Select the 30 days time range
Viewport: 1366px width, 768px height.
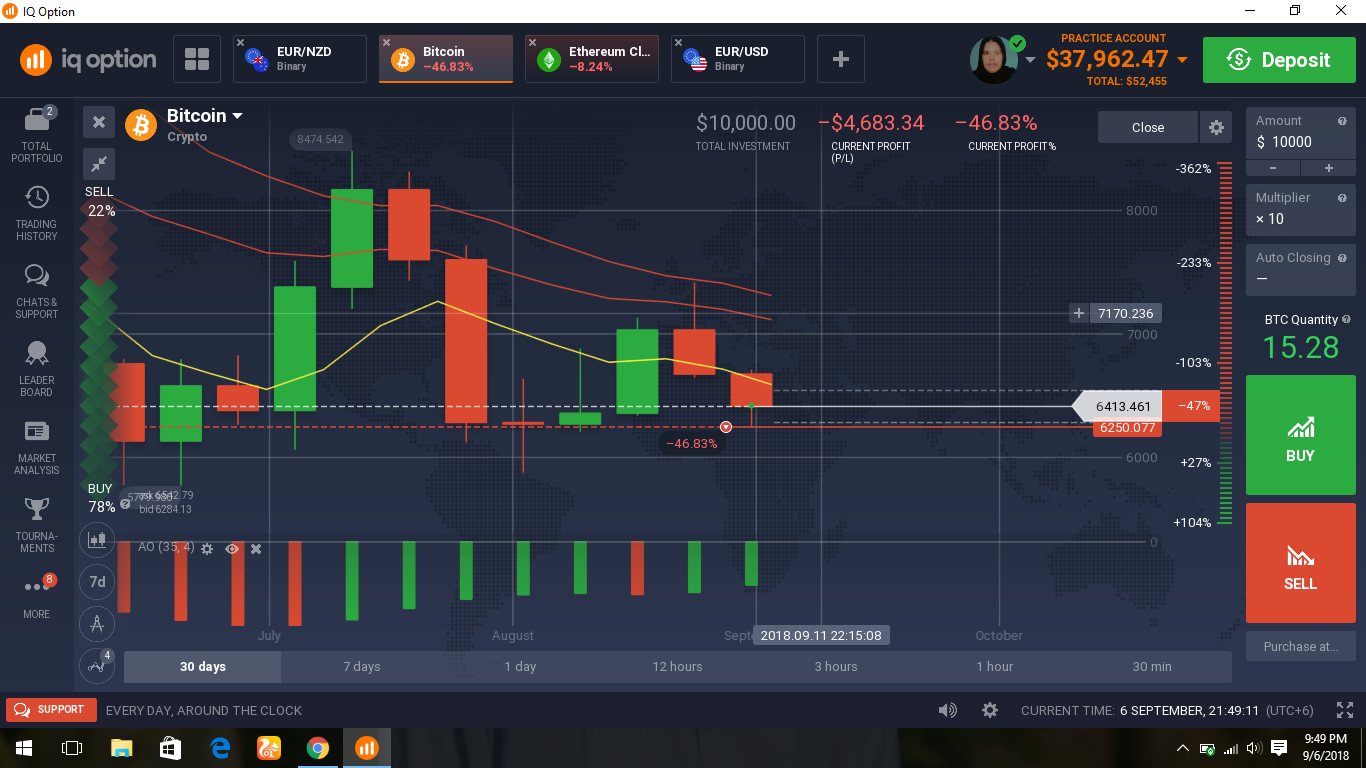pyautogui.click(x=203, y=667)
